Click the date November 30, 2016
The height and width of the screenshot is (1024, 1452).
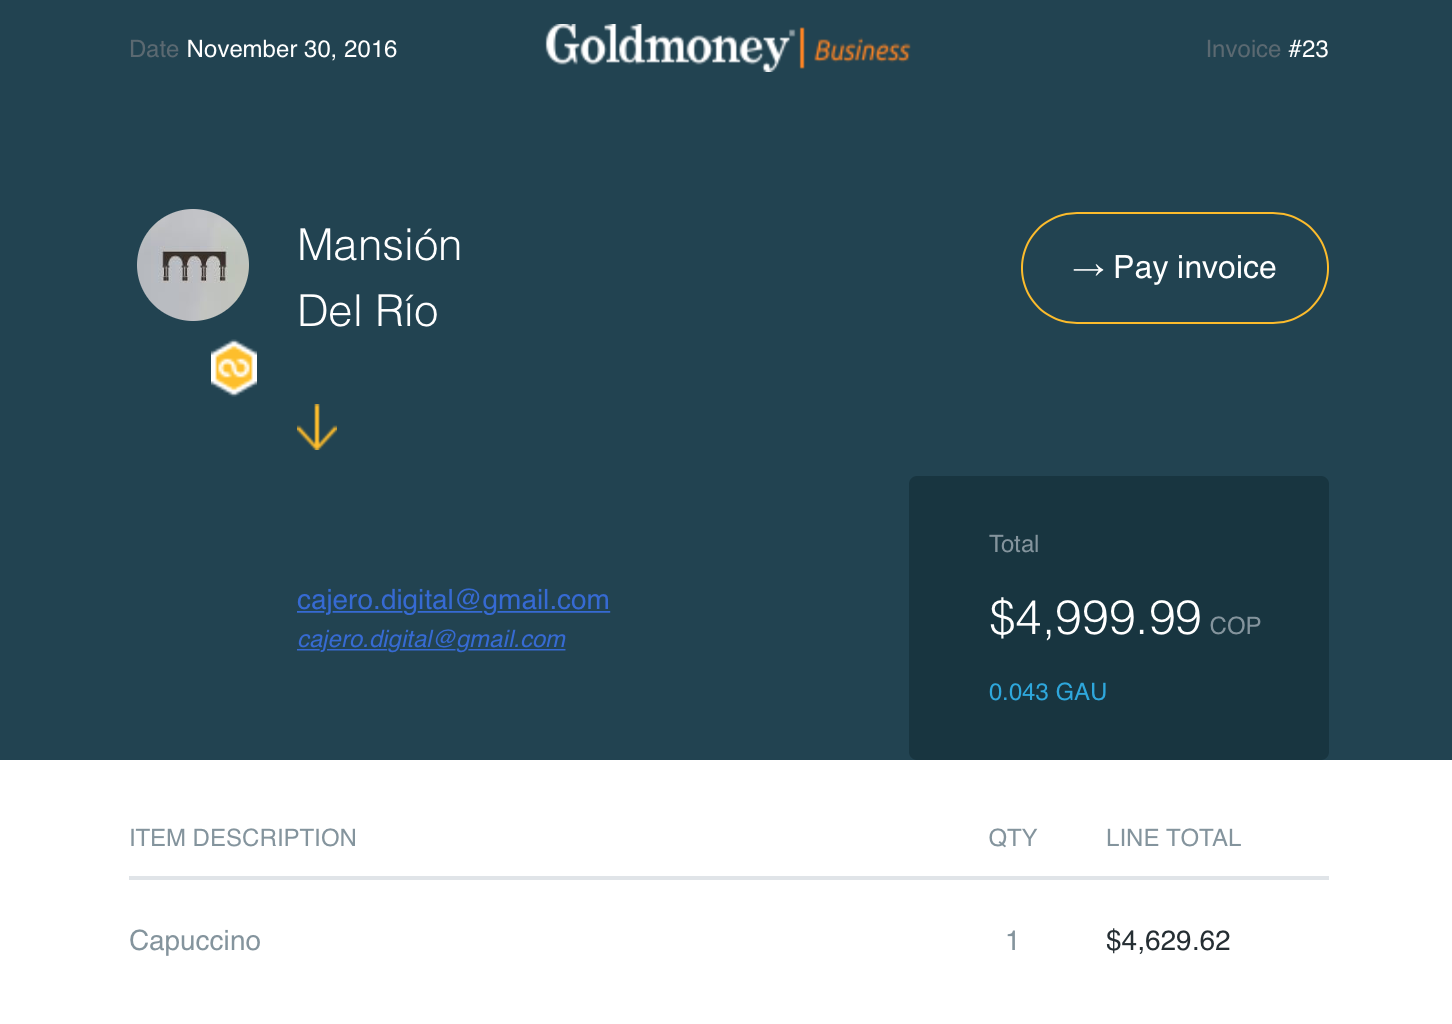coord(292,49)
